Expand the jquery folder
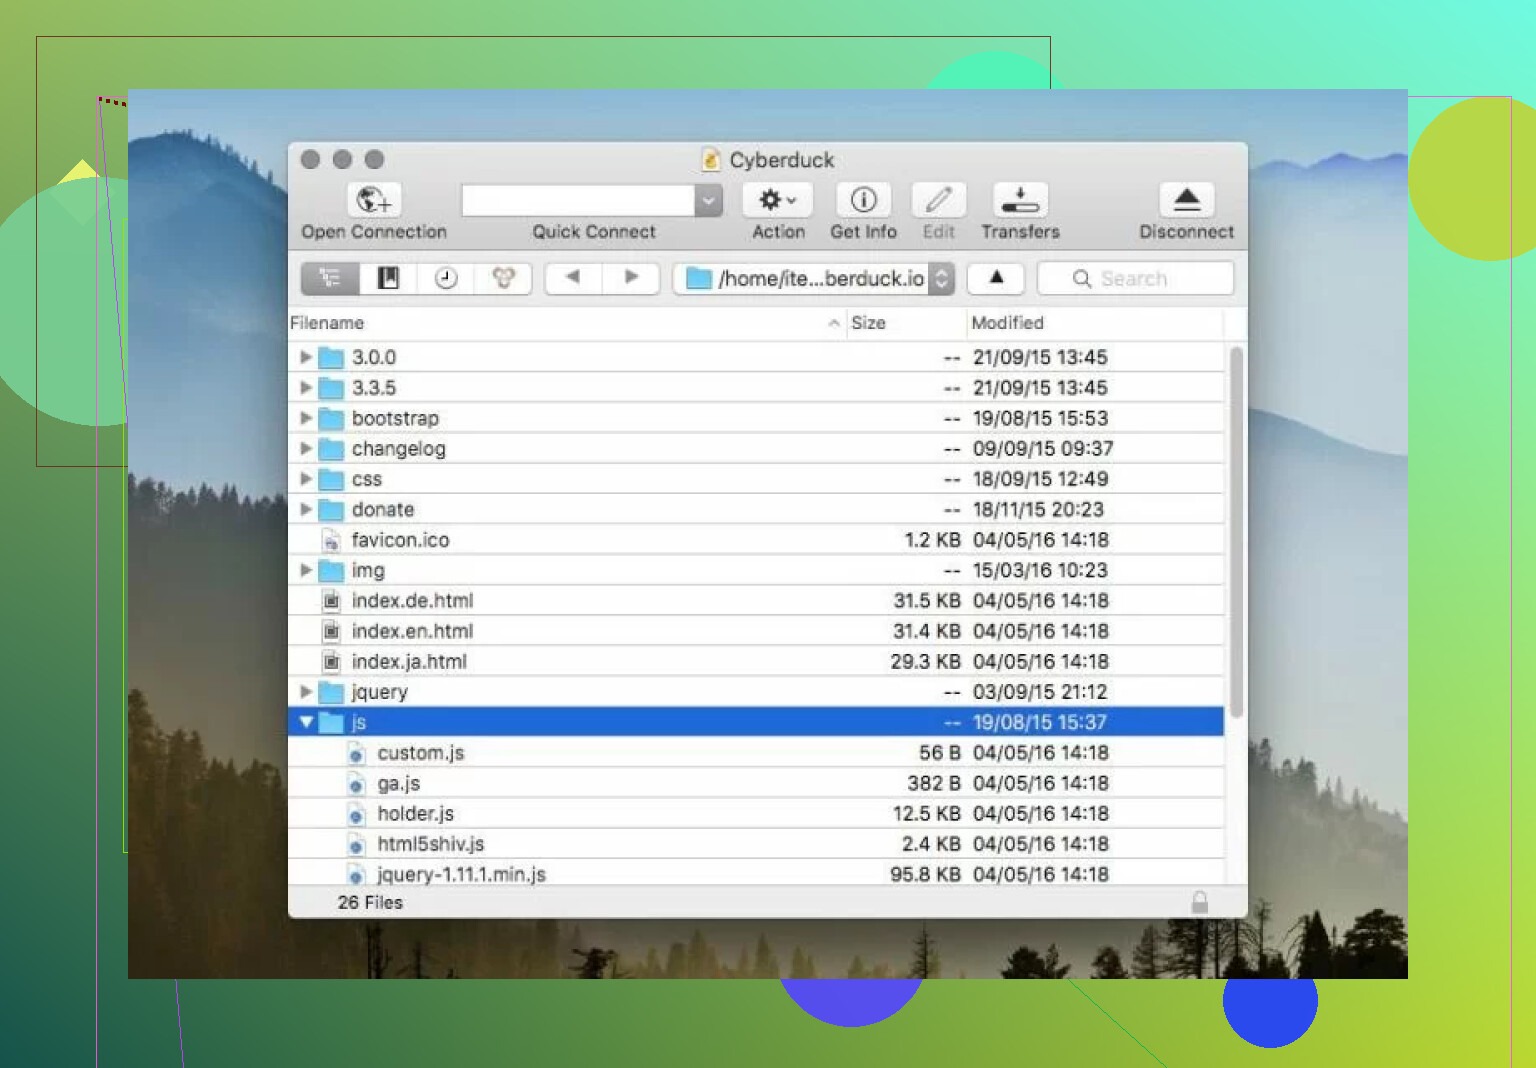Screen dimensions: 1536x1068 pyautogui.click(x=306, y=691)
